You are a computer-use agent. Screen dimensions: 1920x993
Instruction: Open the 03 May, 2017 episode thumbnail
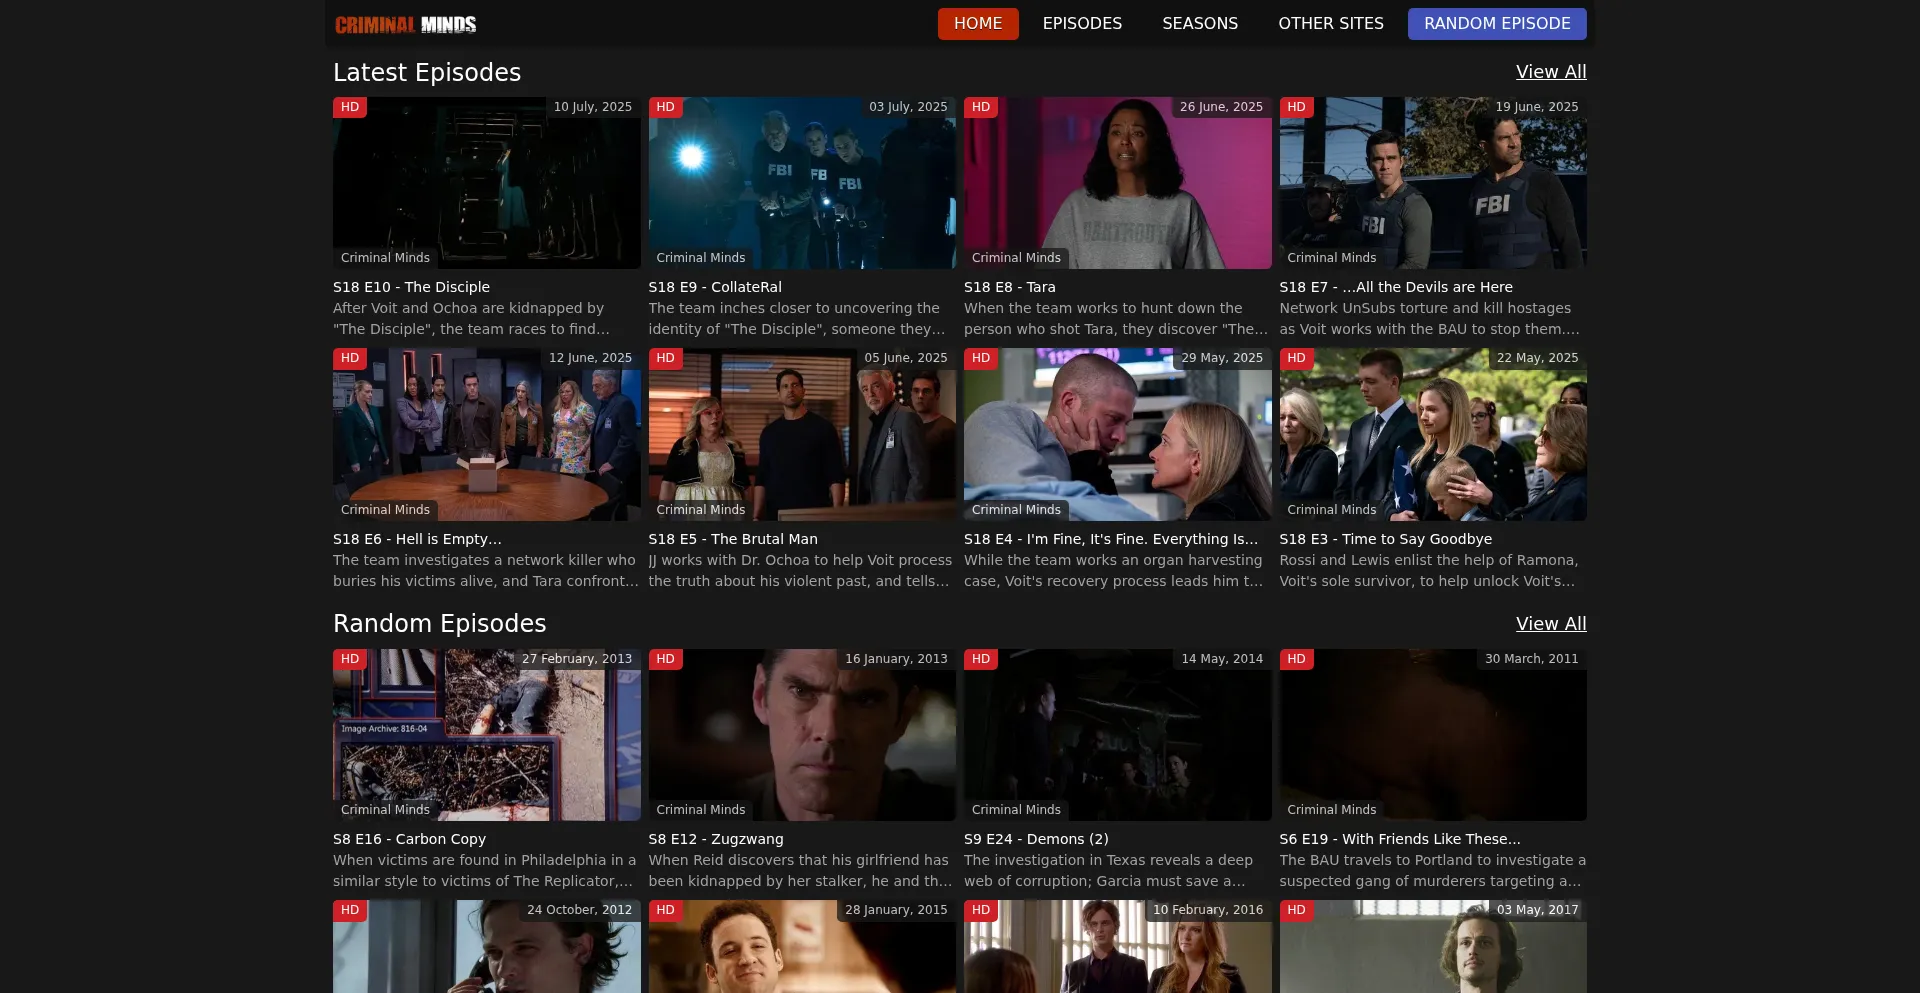1433,947
